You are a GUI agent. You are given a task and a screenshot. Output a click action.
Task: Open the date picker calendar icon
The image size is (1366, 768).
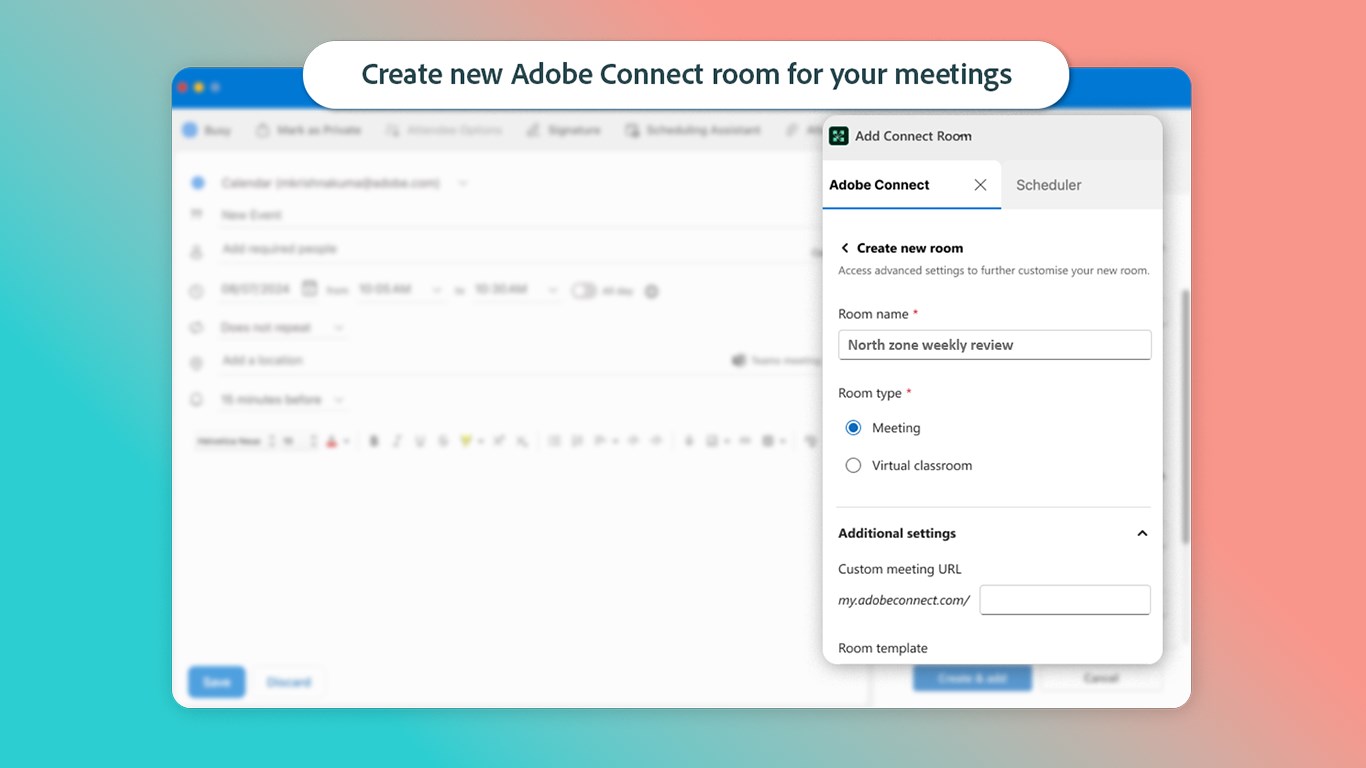coord(309,288)
